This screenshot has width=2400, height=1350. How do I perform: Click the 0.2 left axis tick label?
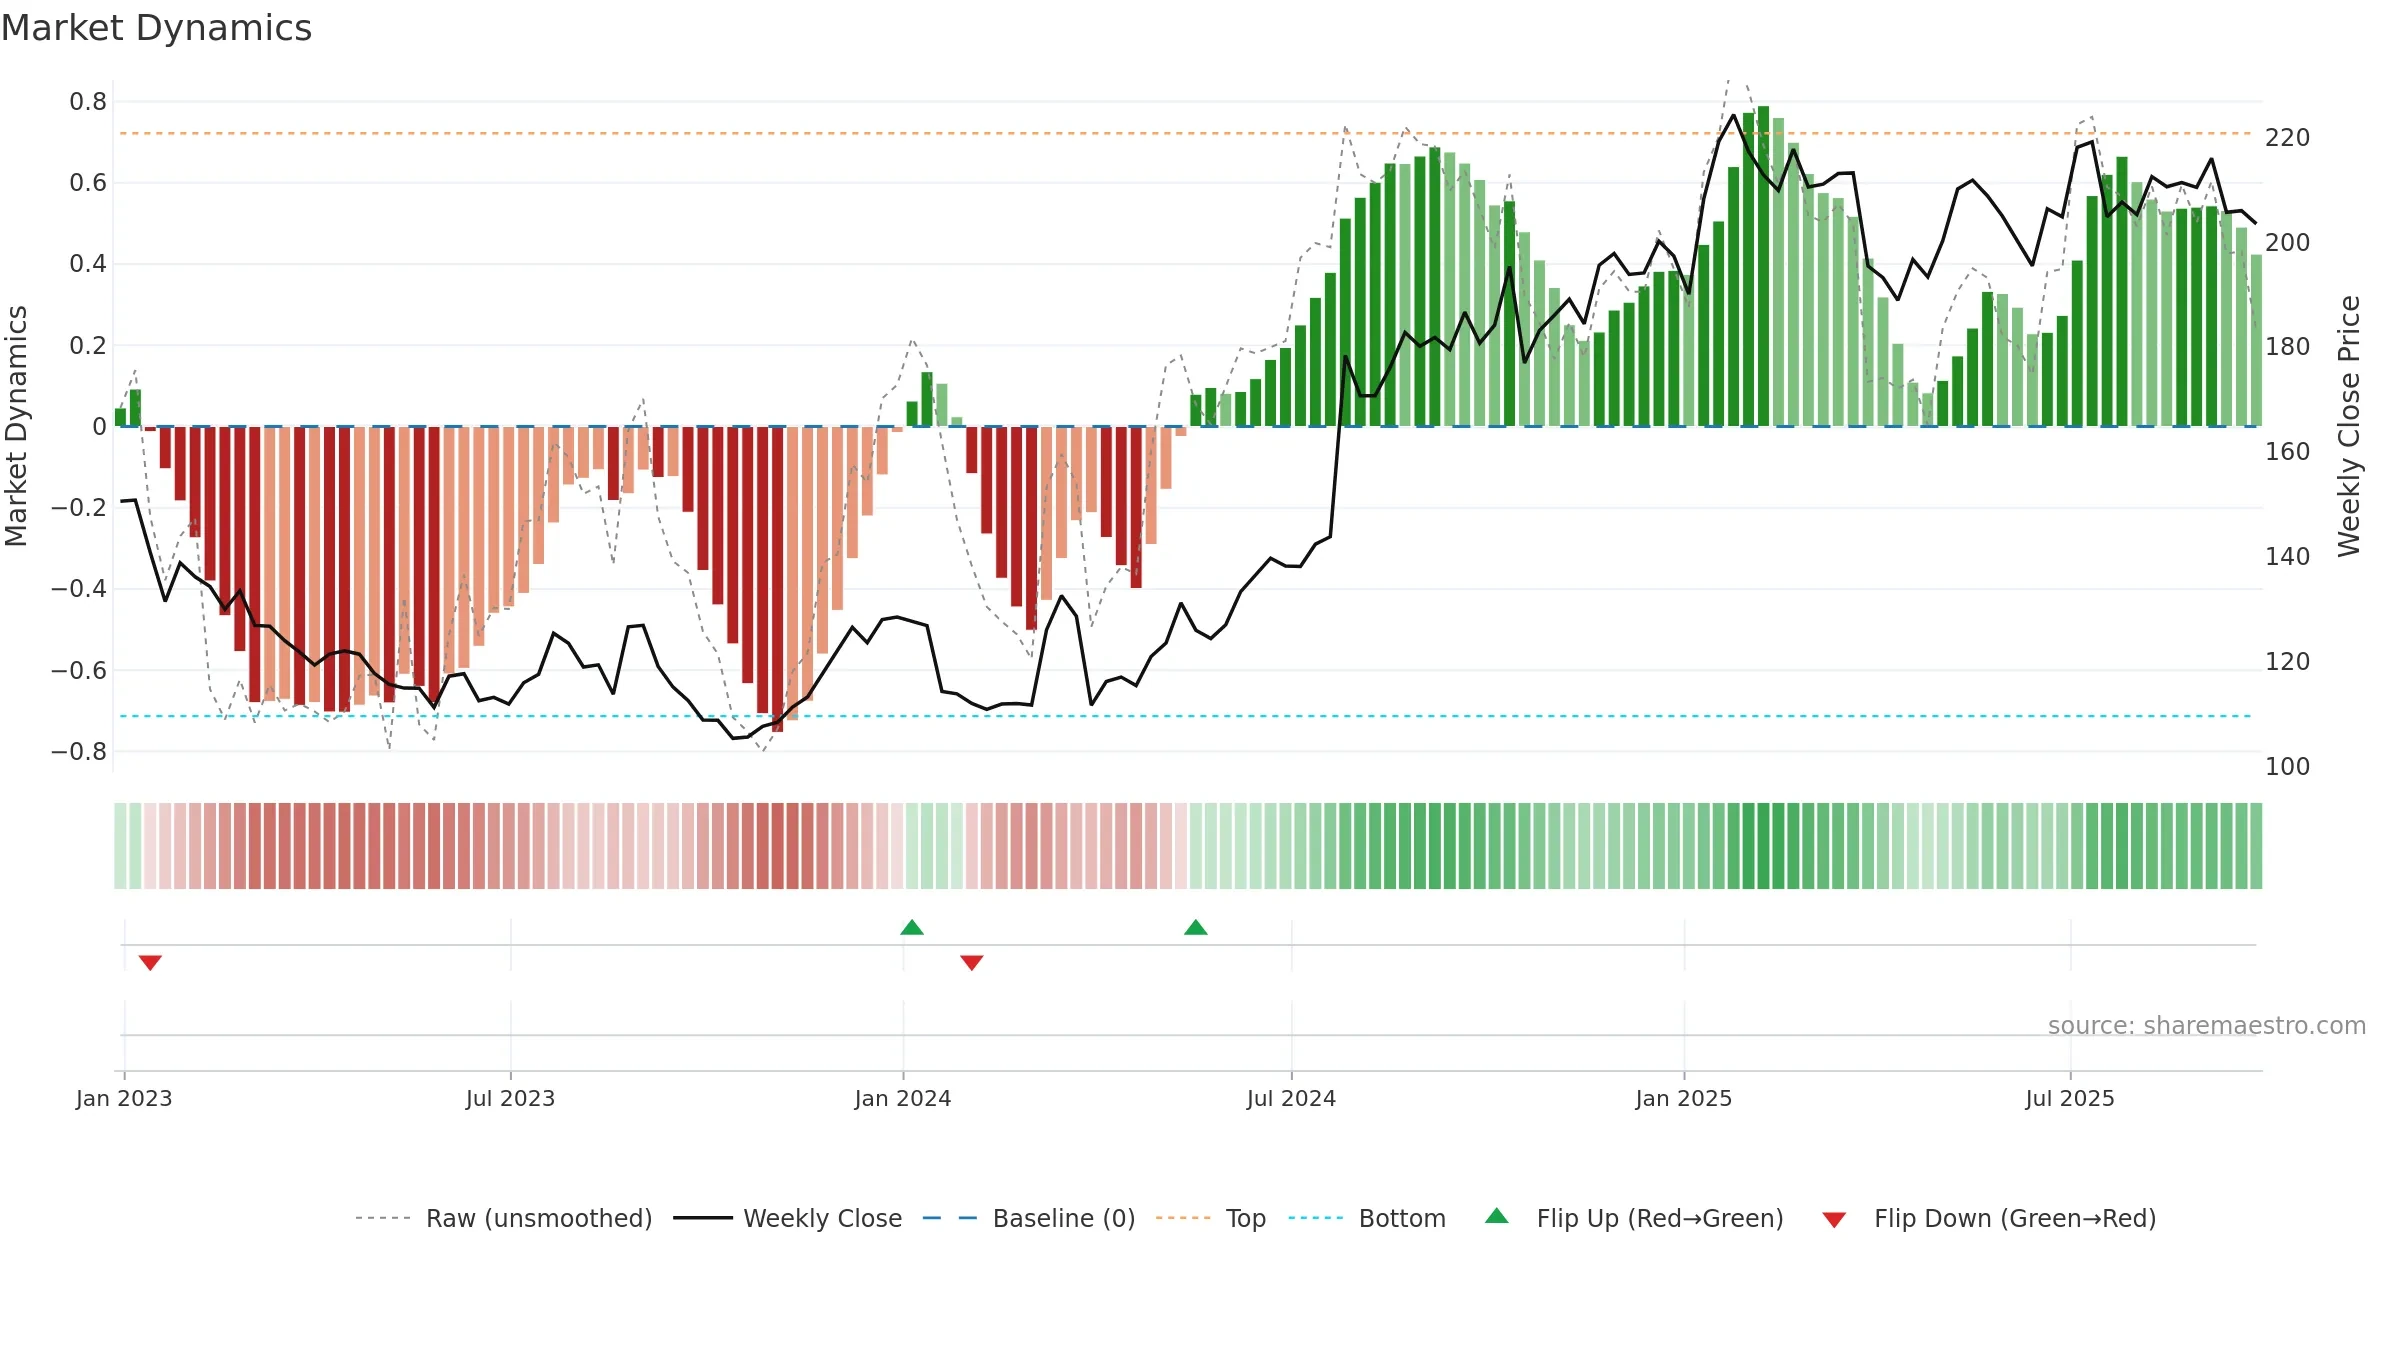point(88,346)
